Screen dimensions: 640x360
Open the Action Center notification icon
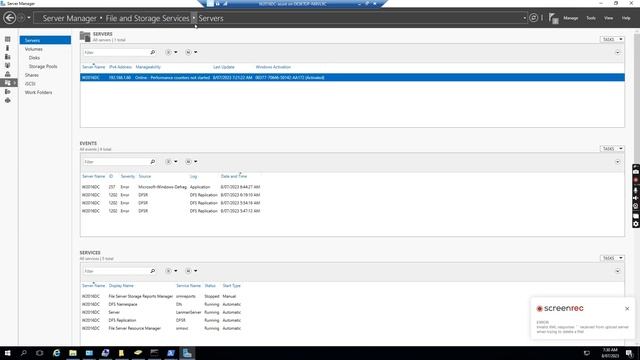point(629,353)
